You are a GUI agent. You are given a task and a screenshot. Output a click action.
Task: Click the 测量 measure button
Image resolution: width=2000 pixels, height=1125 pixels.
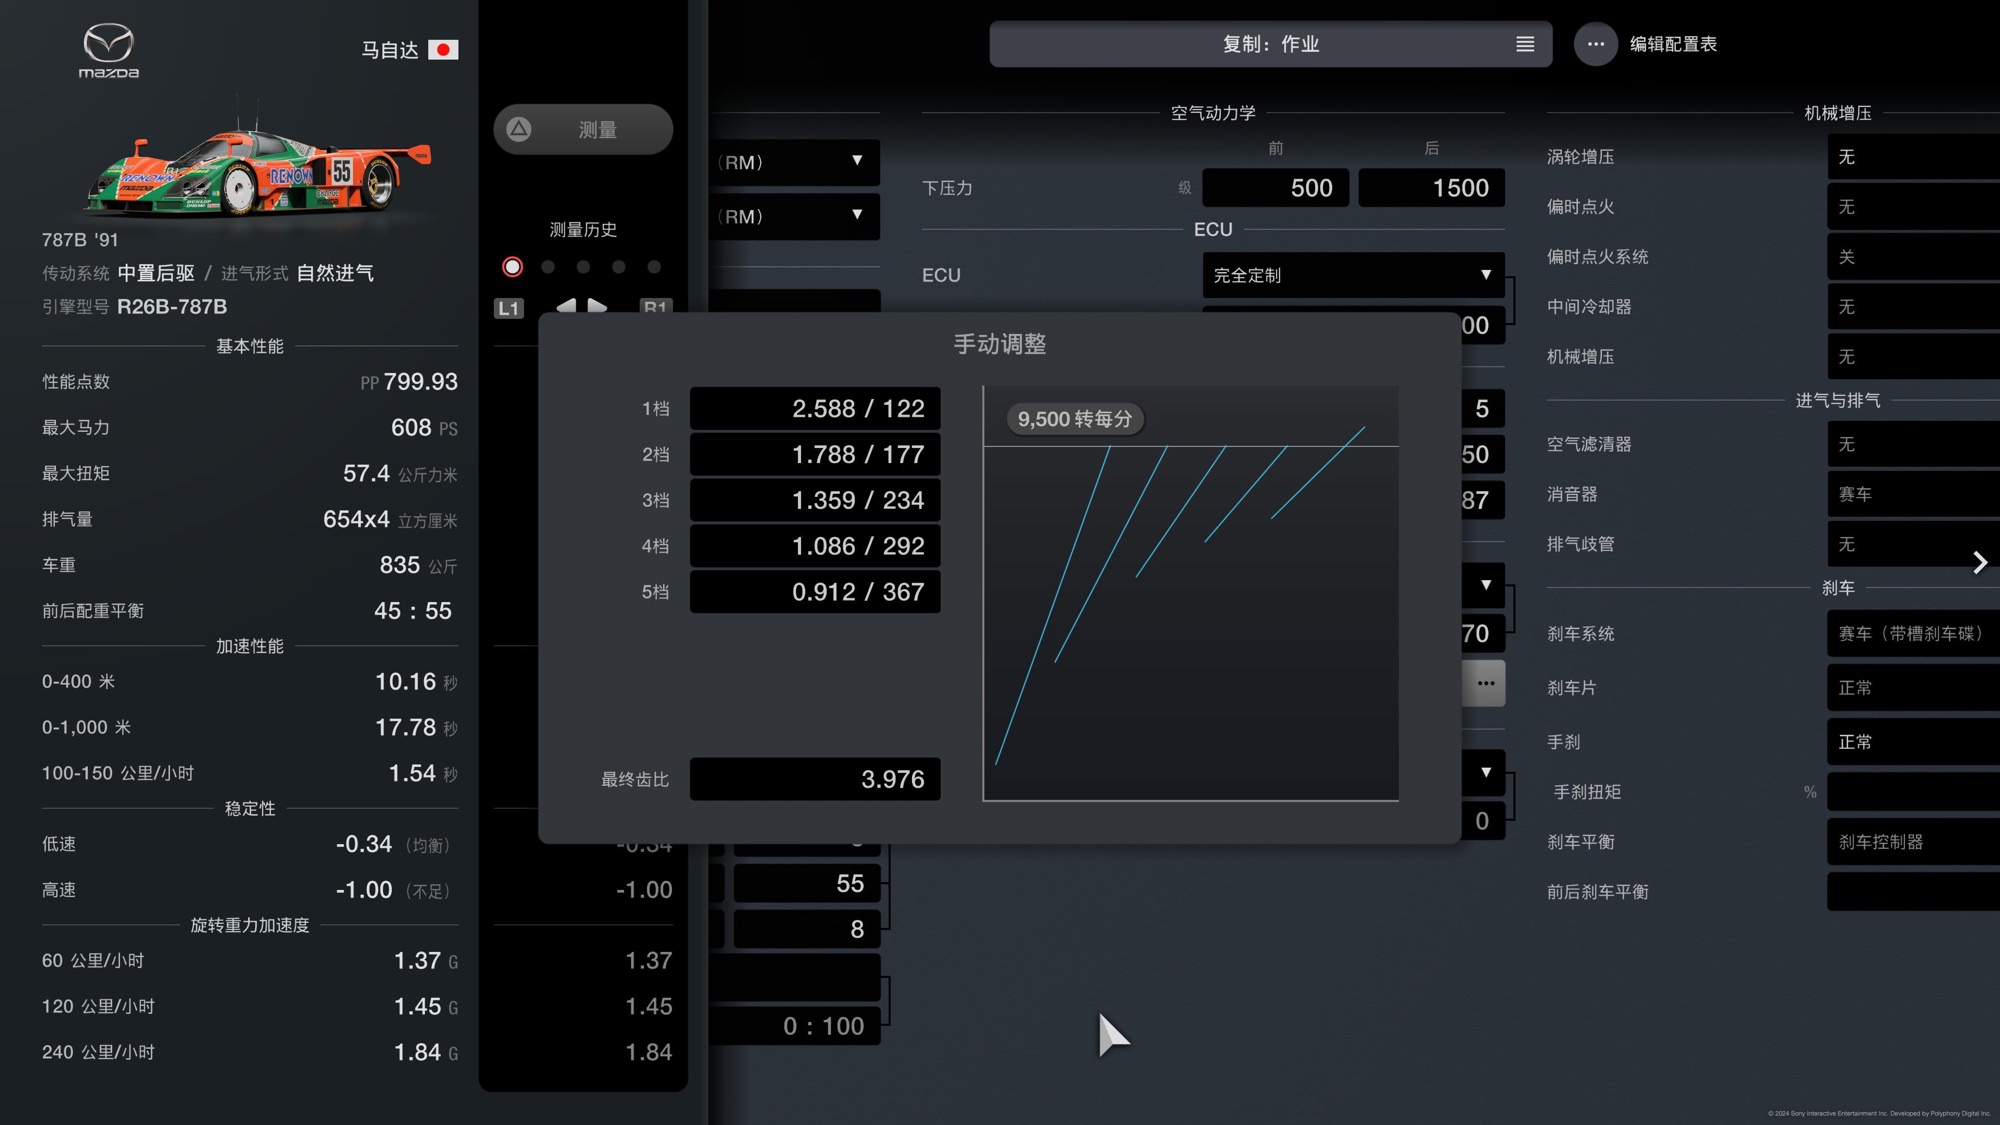click(x=583, y=129)
